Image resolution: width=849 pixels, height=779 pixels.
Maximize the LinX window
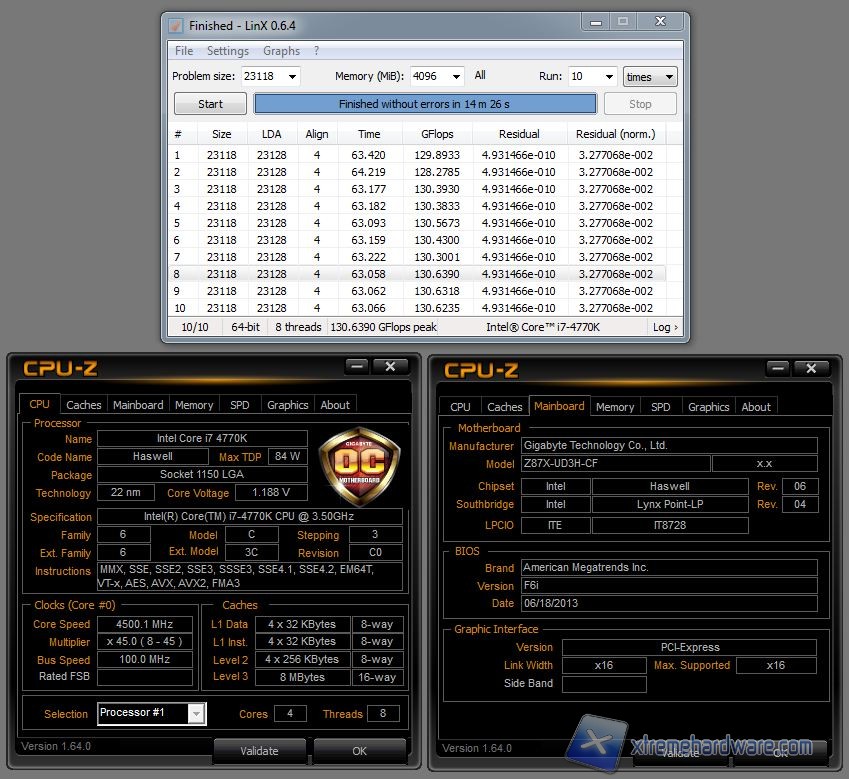pyautogui.click(x=623, y=21)
